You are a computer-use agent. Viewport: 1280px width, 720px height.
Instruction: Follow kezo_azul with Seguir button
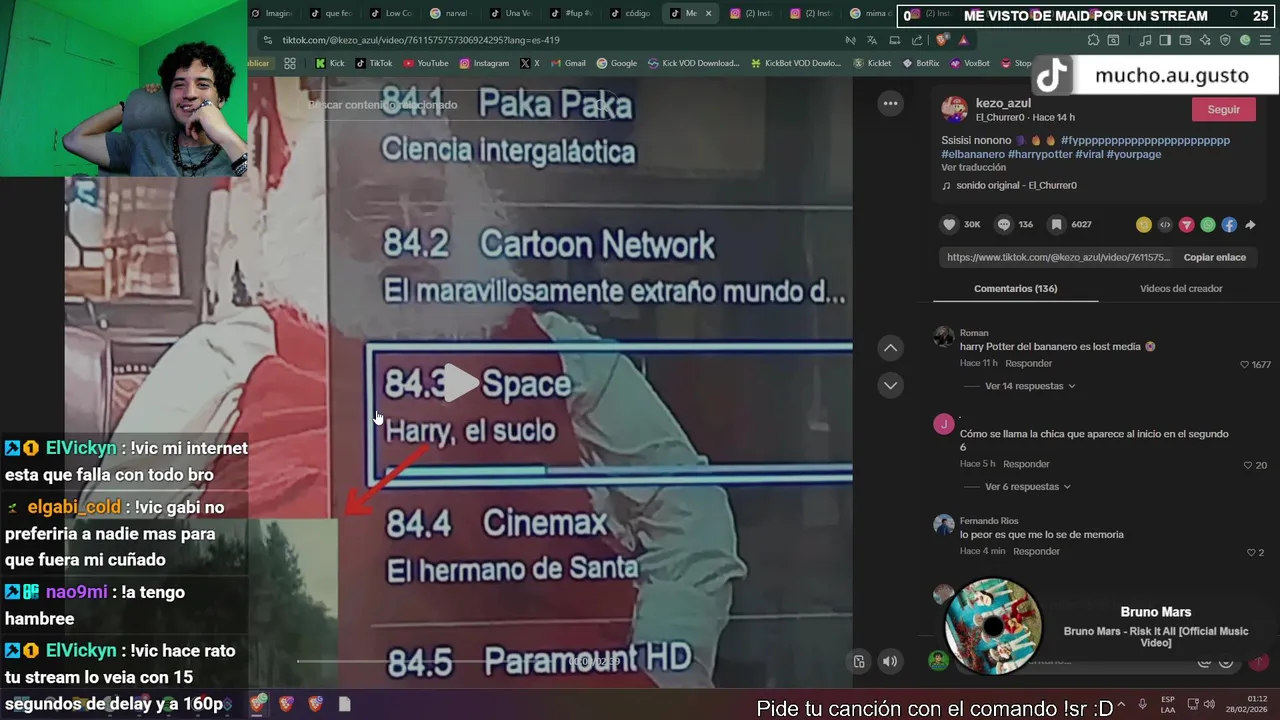click(x=1224, y=110)
